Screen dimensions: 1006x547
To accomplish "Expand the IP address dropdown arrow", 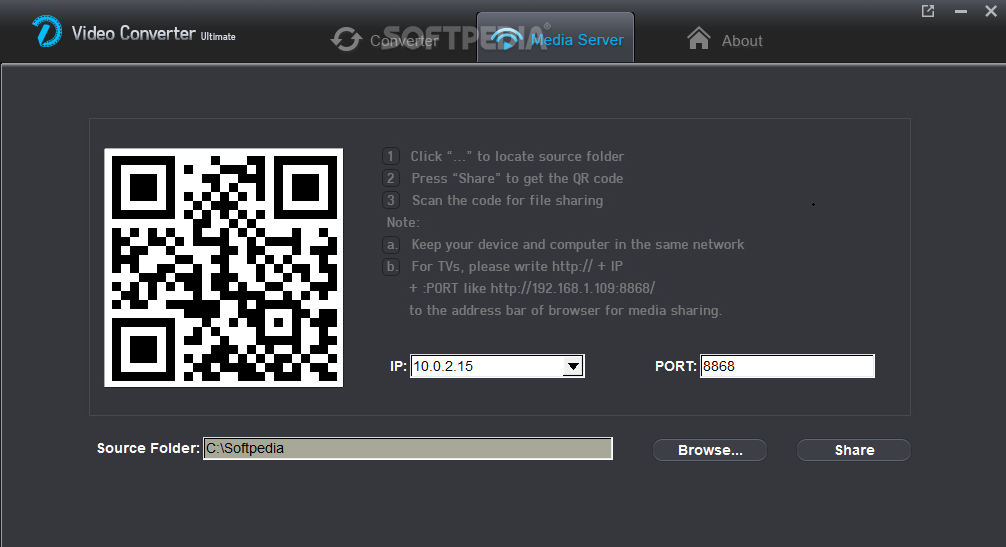I will pyautogui.click(x=573, y=367).
